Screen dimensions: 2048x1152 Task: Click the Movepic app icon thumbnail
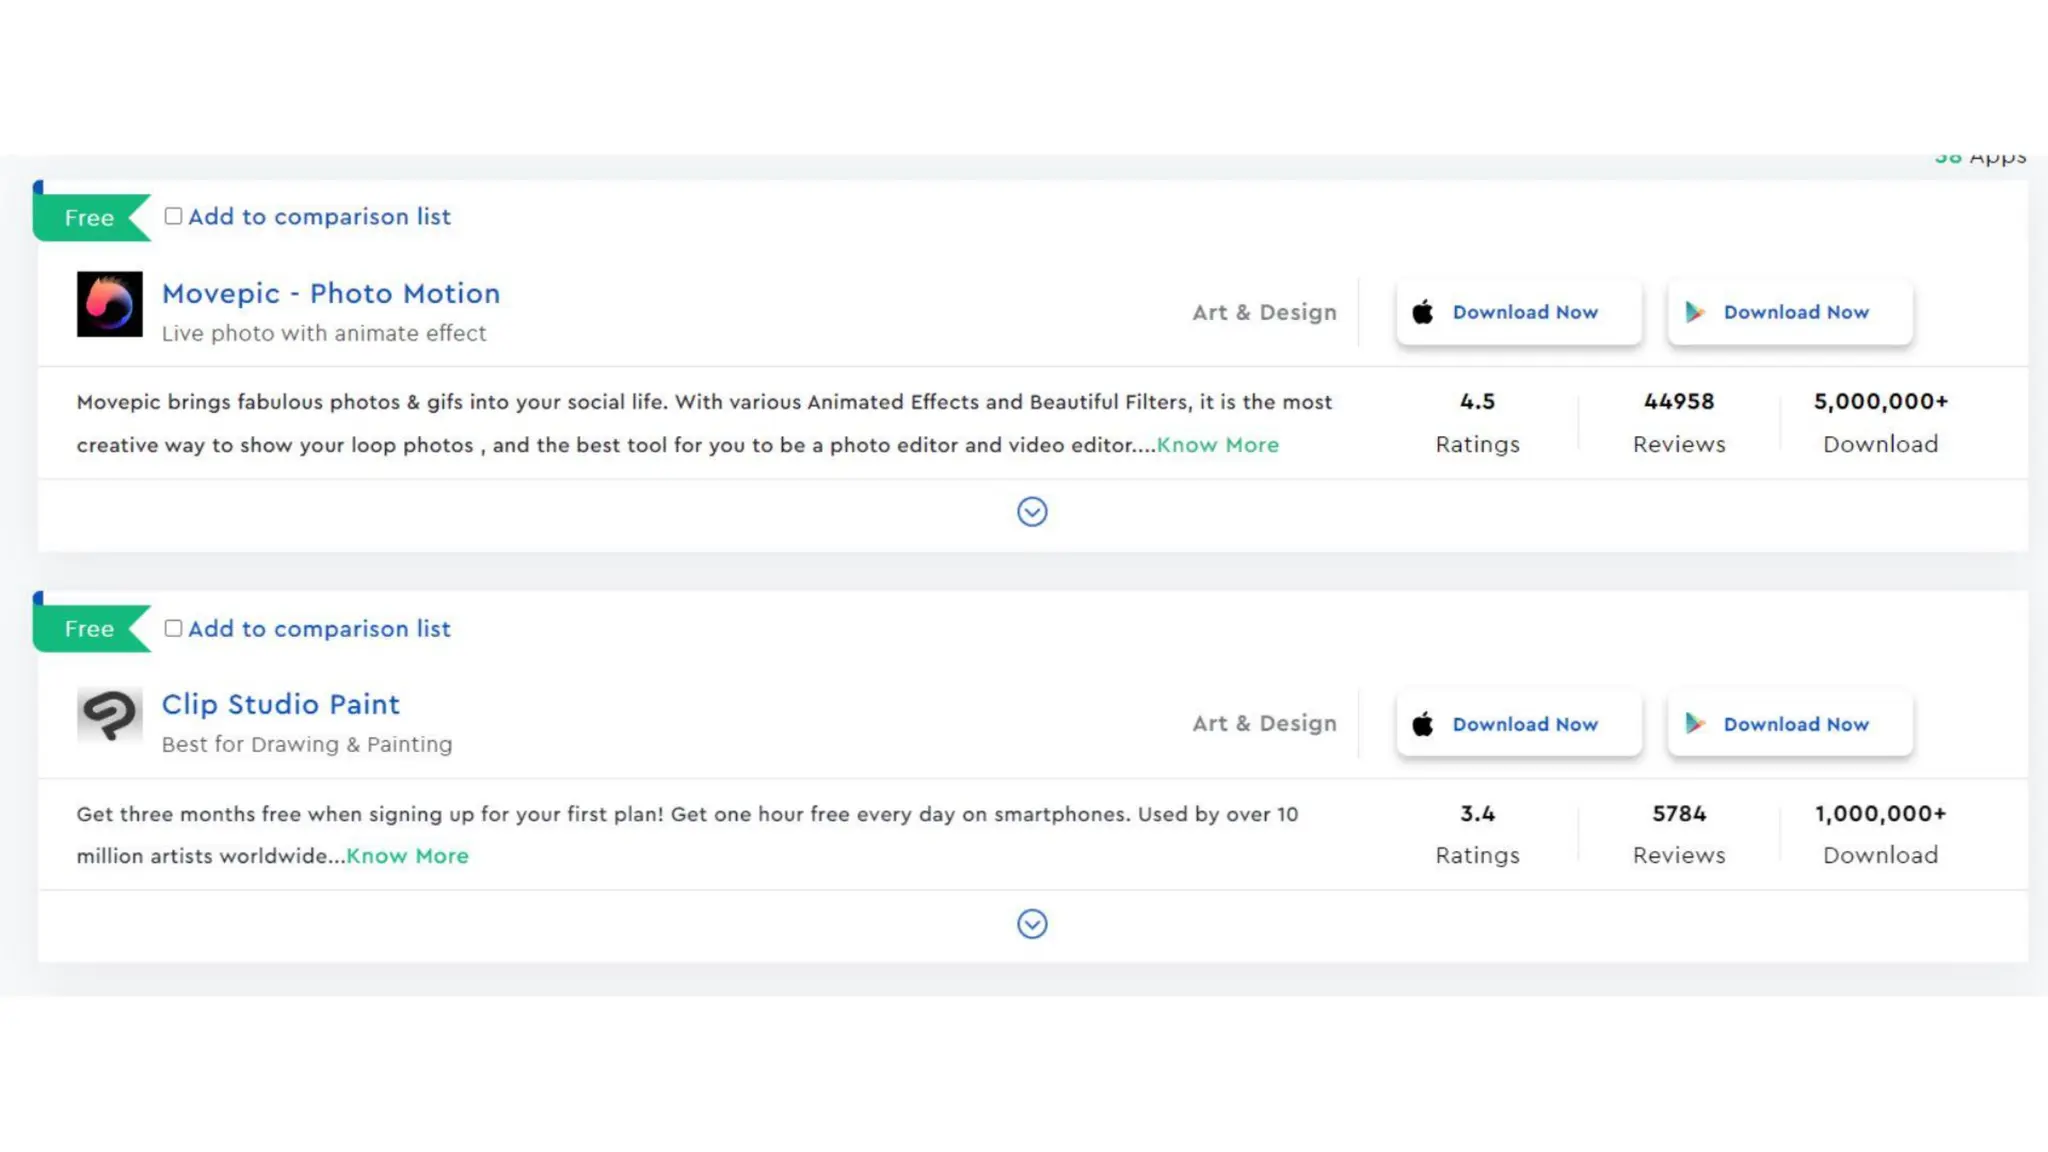(x=109, y=304)
